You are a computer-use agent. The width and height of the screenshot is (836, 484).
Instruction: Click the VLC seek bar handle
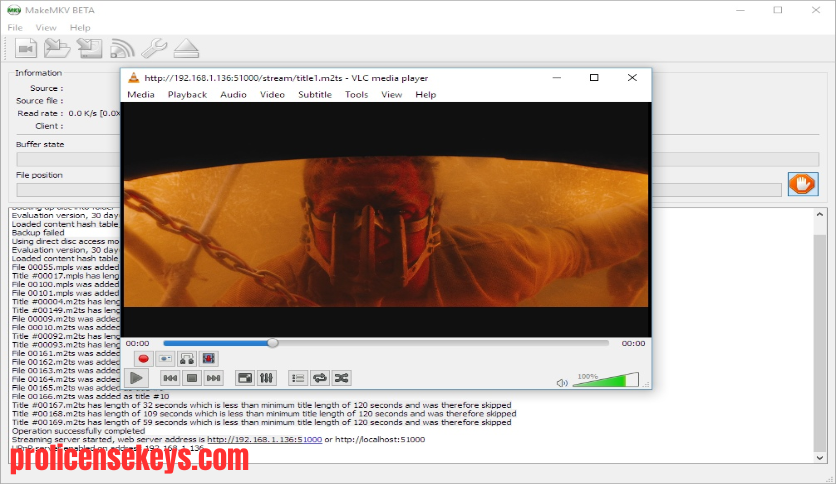272,343
